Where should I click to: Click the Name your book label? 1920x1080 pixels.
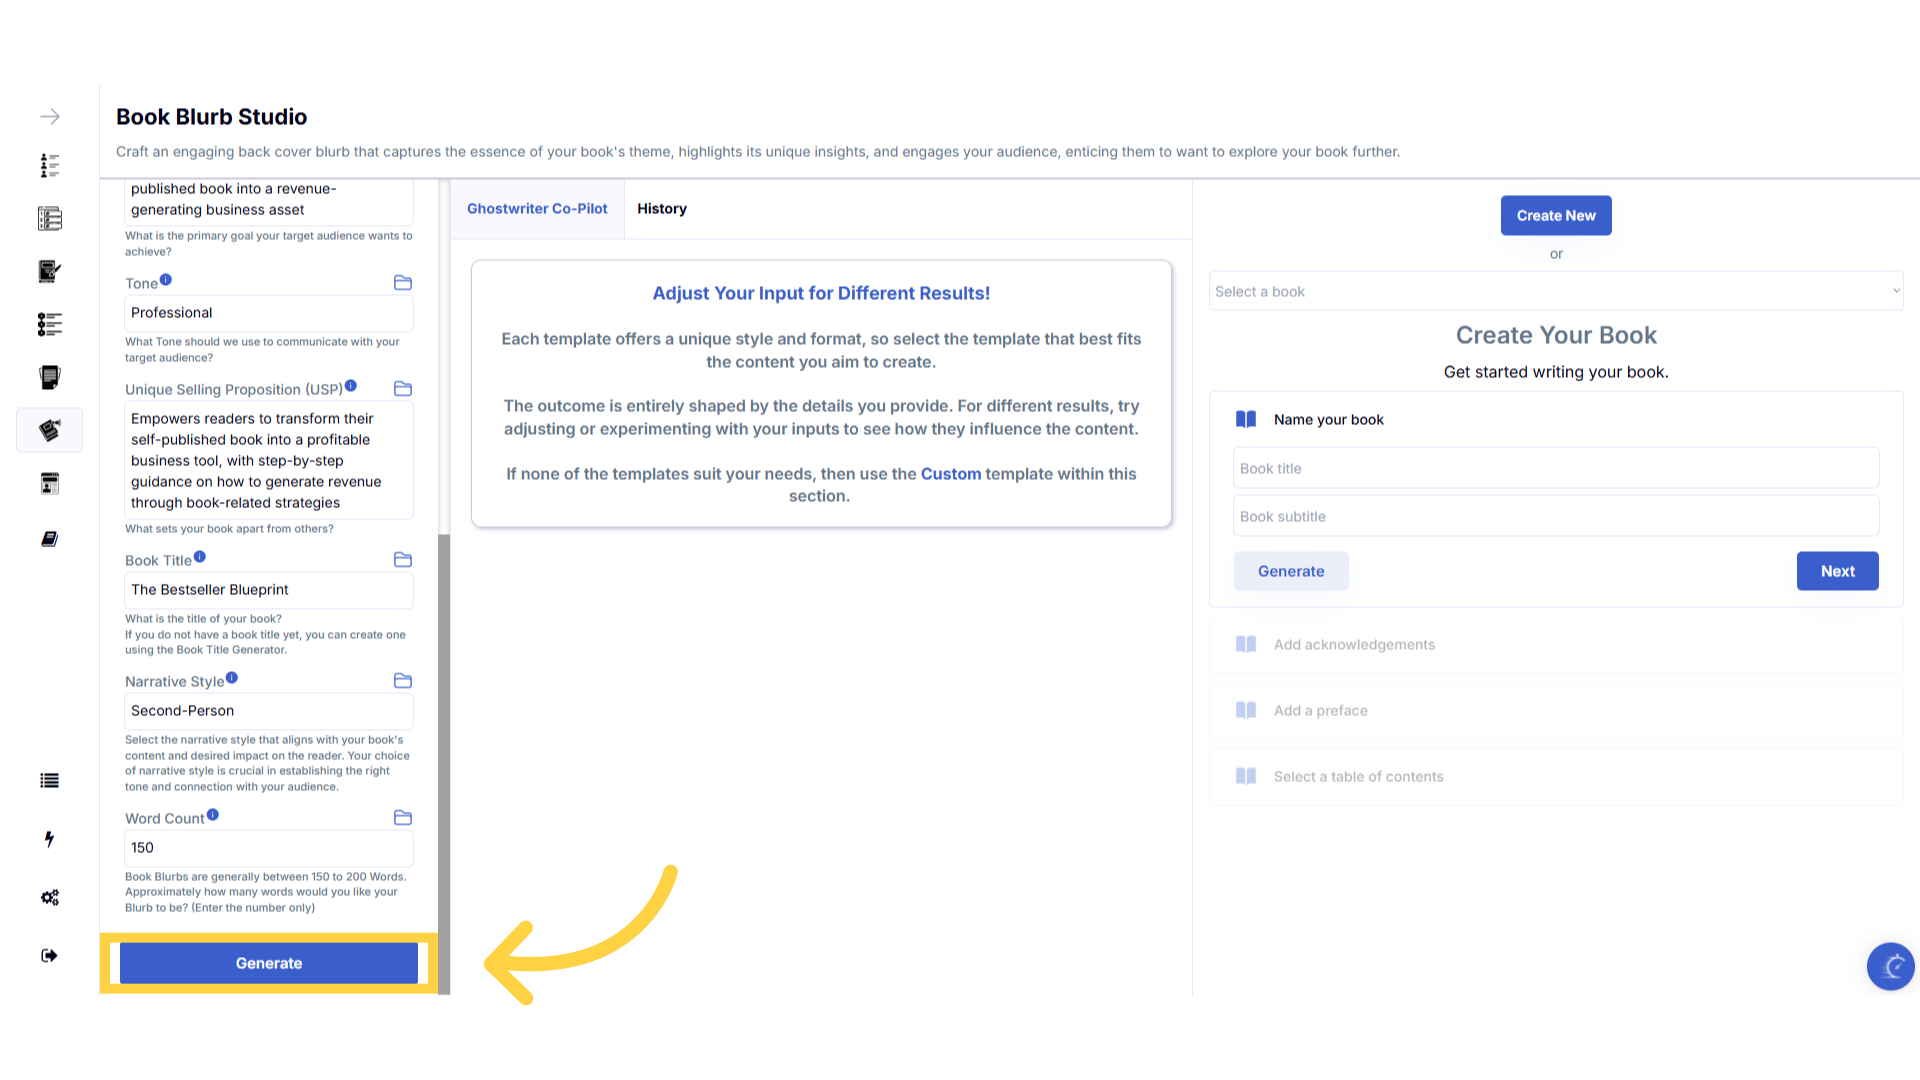point(1329,420)
